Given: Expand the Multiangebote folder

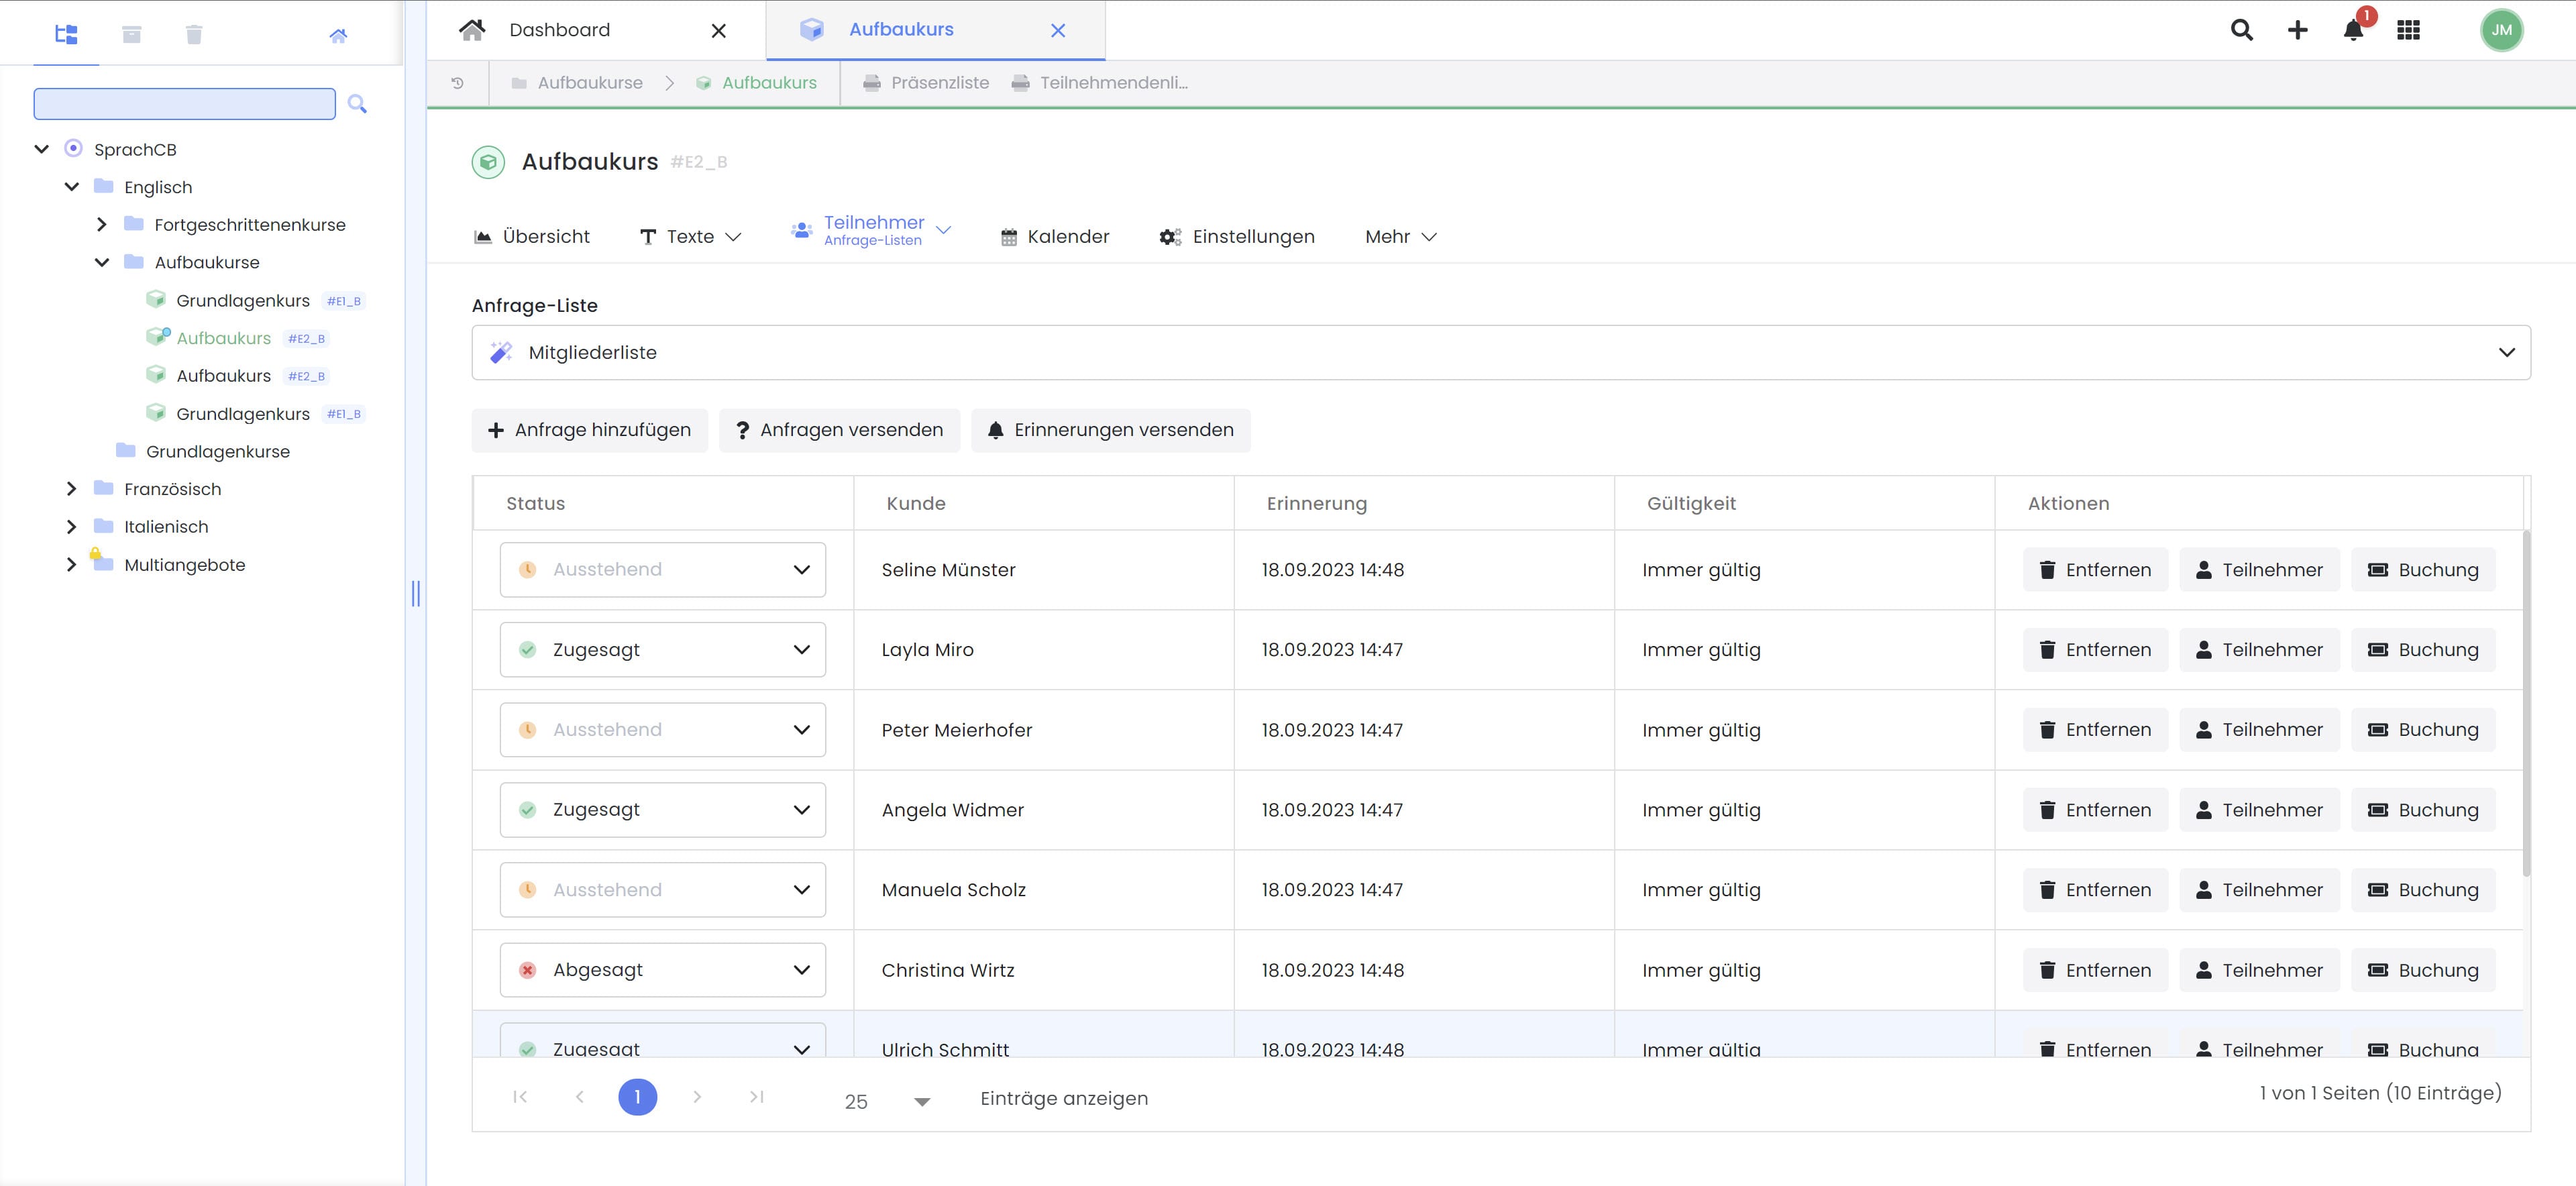Looking at the screenshot, I should (71, 565).
